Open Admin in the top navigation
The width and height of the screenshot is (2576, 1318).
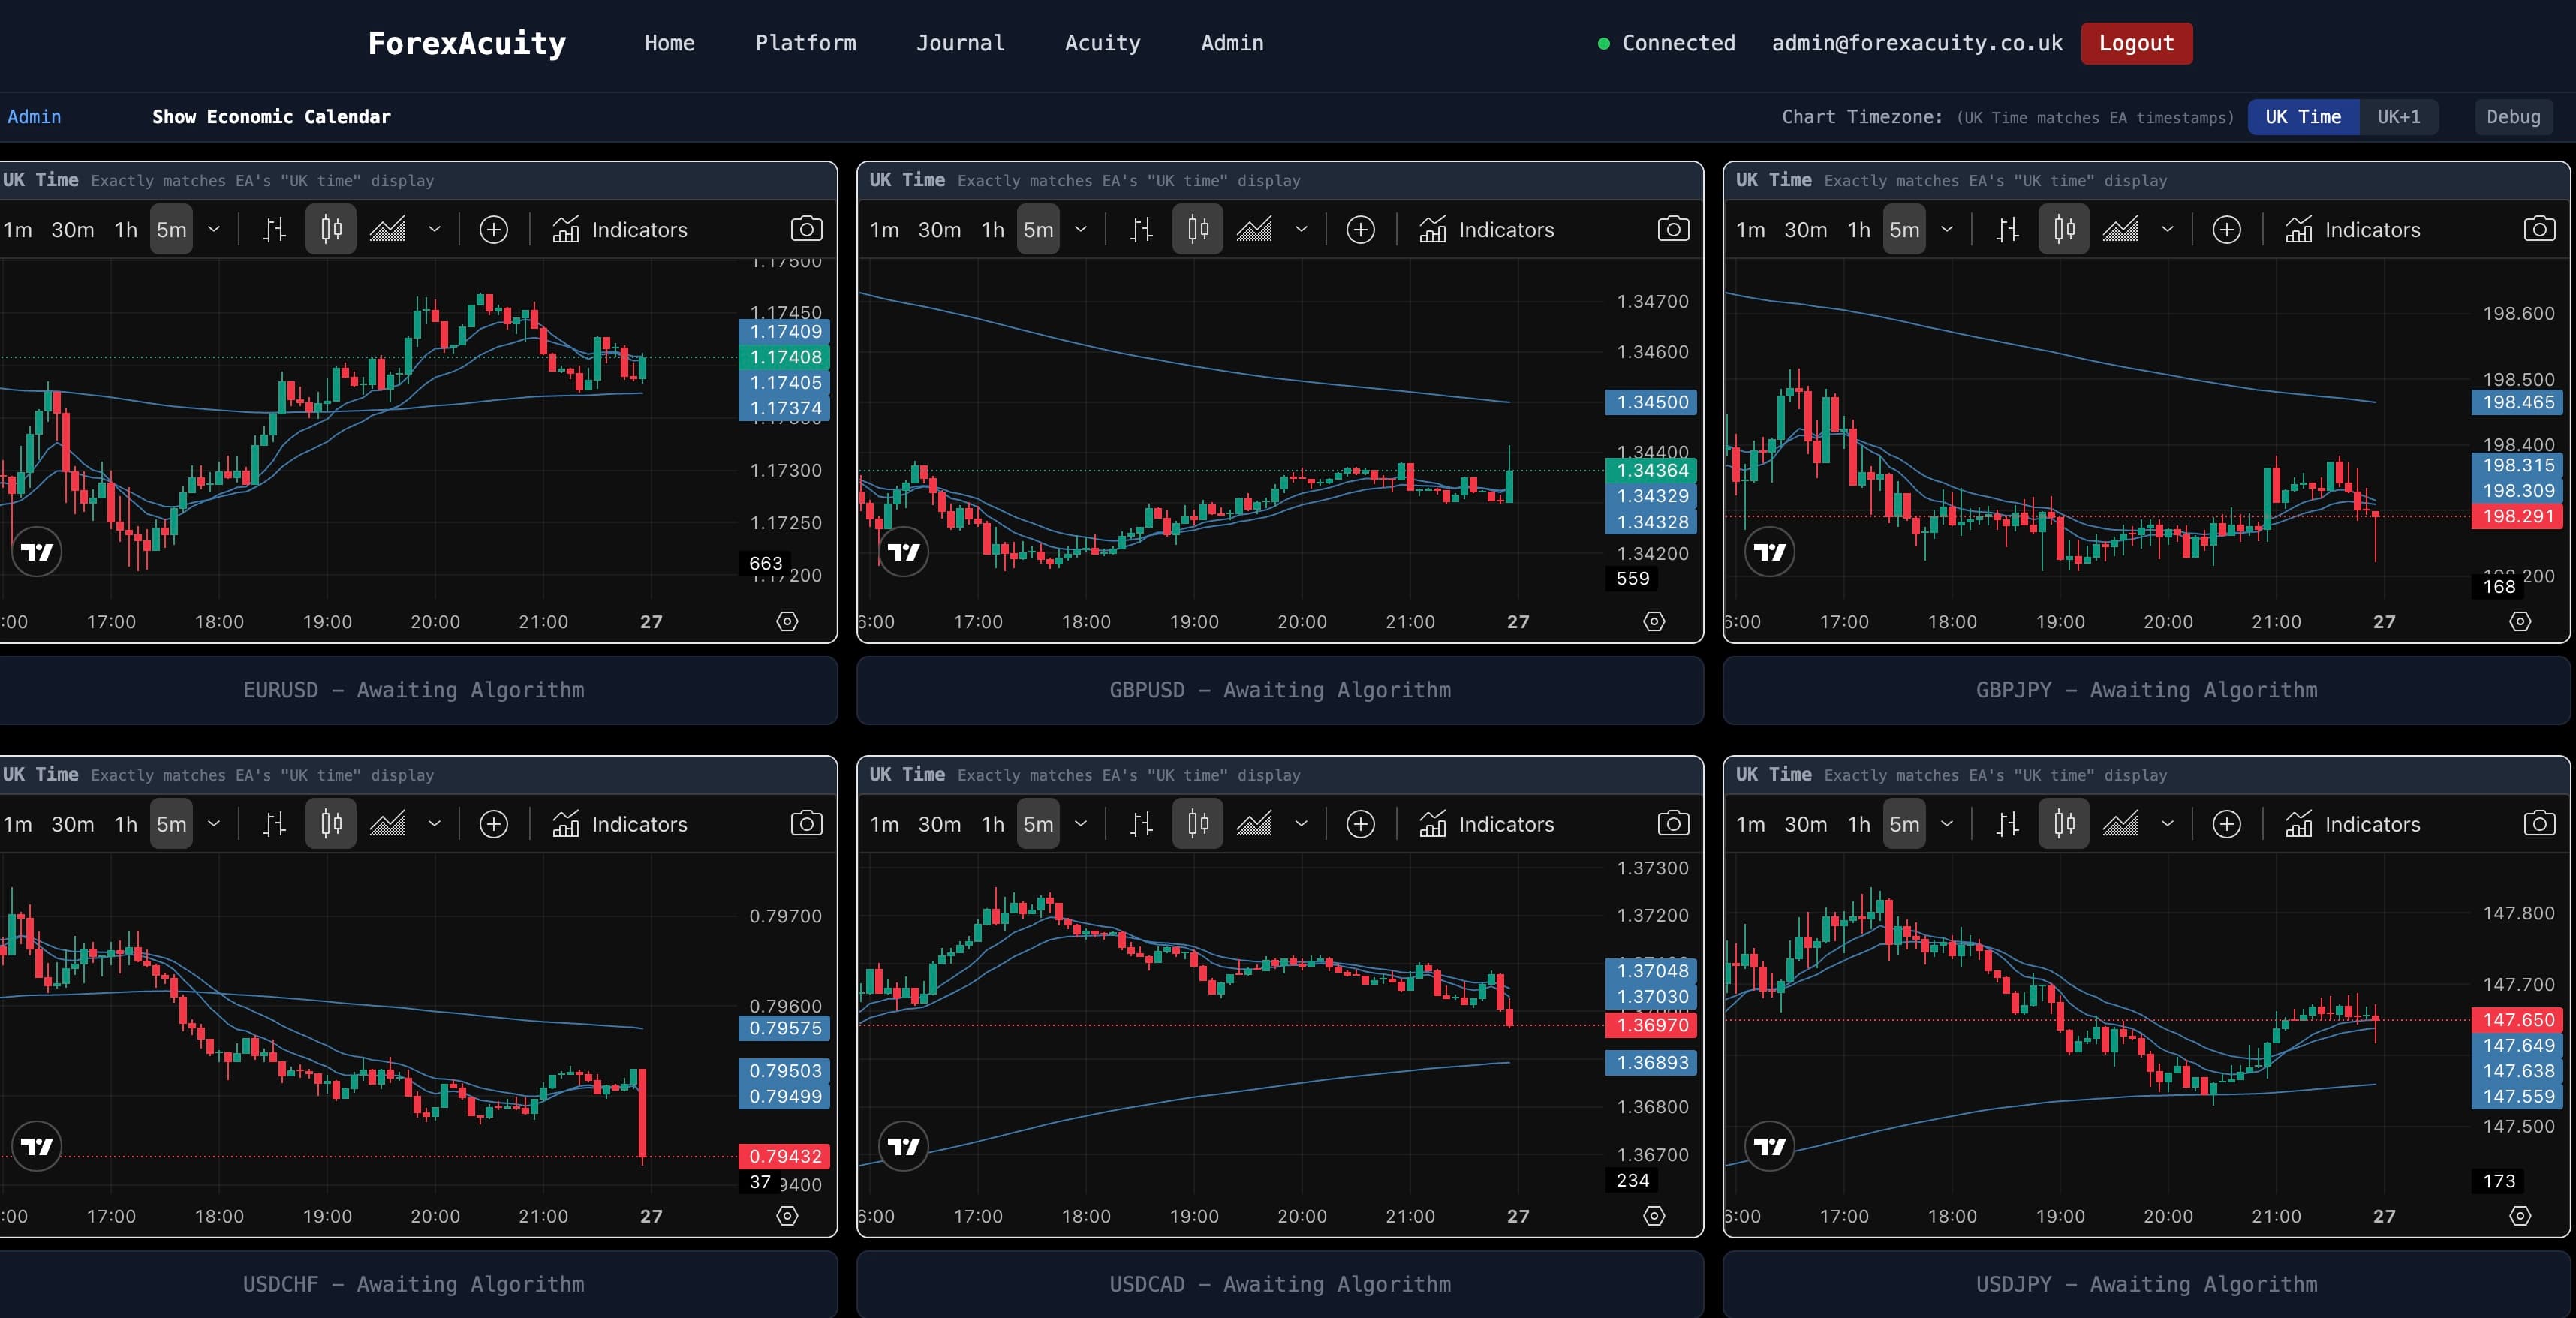point(1232,43)
